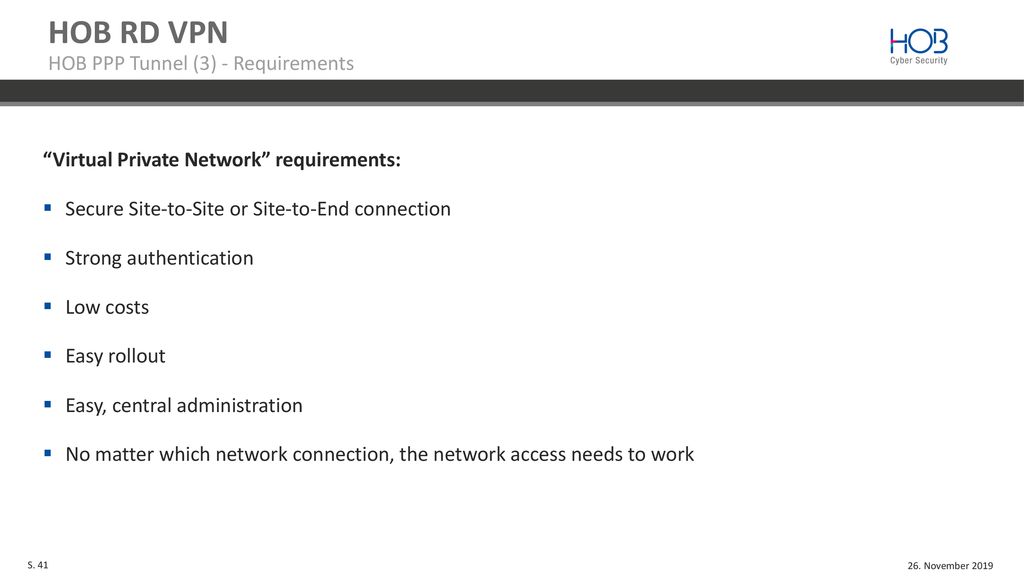Click the bullet before Secure Site-to-Site
This screenshot has height=576, width=1024.
point(48,208)
